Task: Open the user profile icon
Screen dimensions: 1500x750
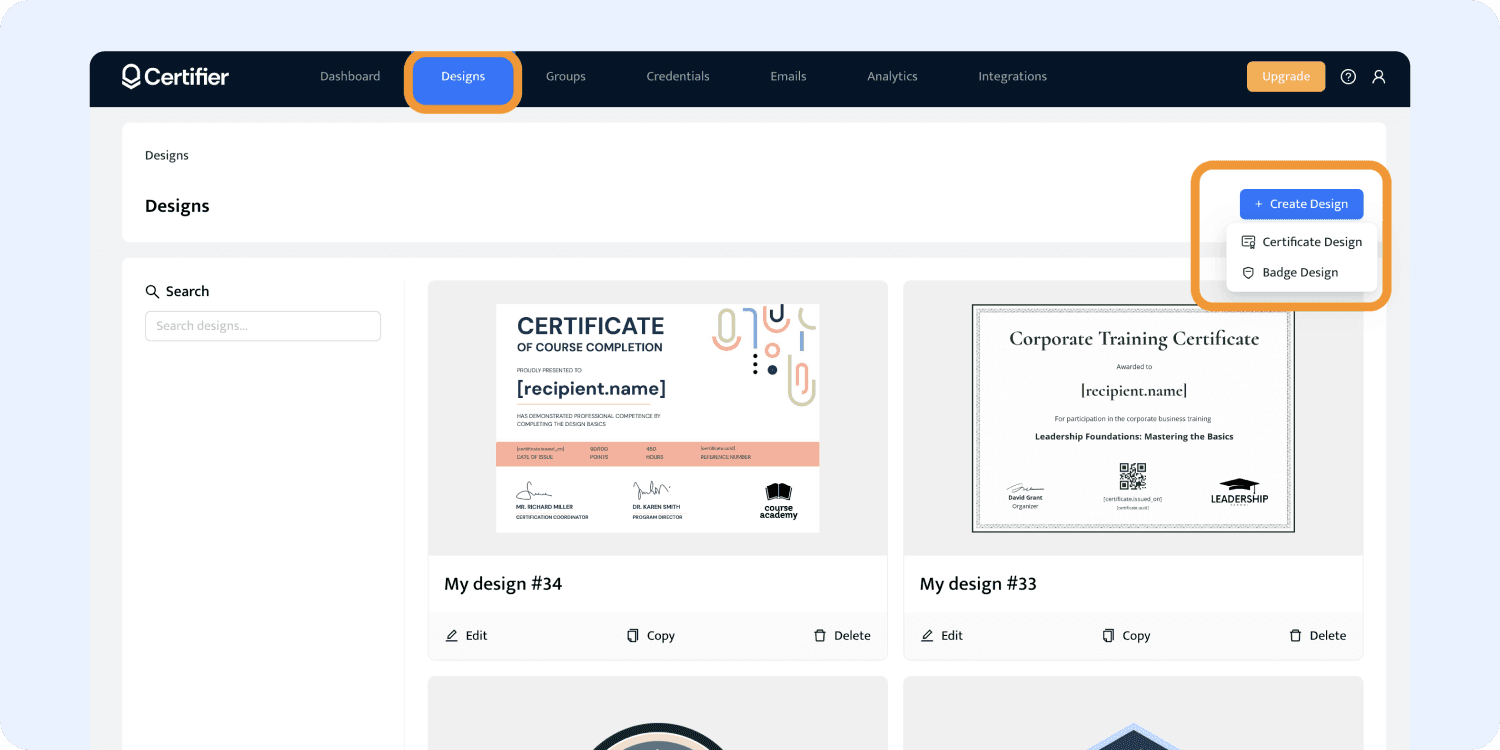Action: [x=1379, y=77]
